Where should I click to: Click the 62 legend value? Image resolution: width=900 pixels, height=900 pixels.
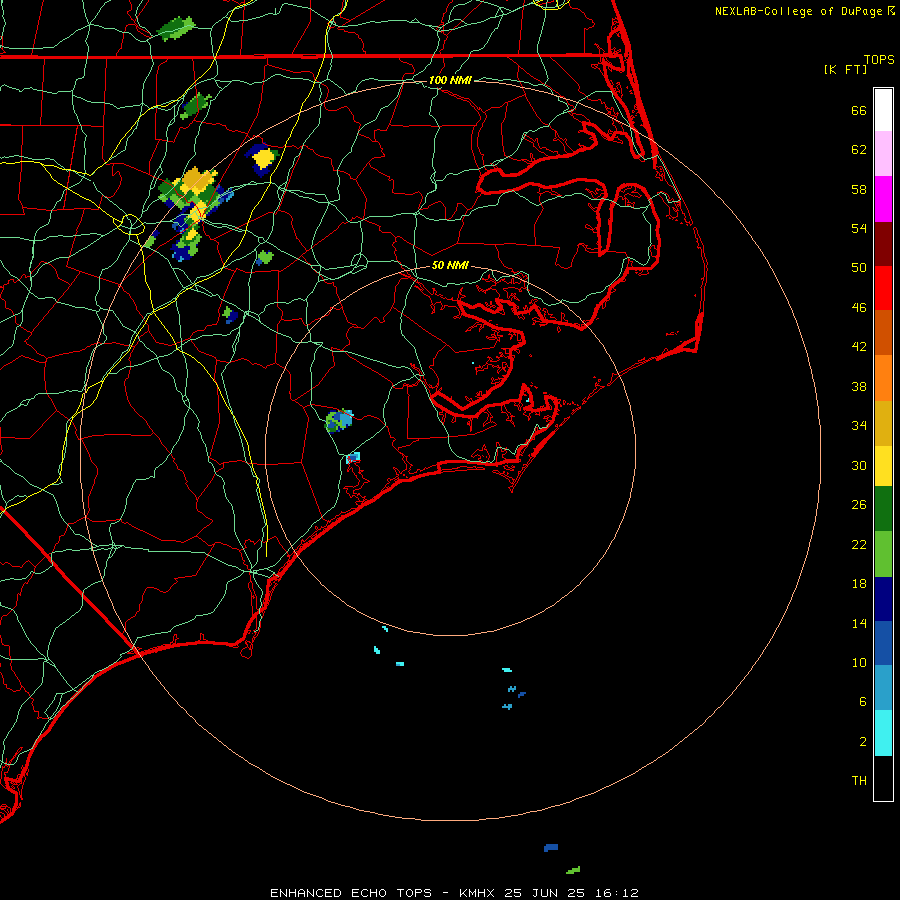859,150
